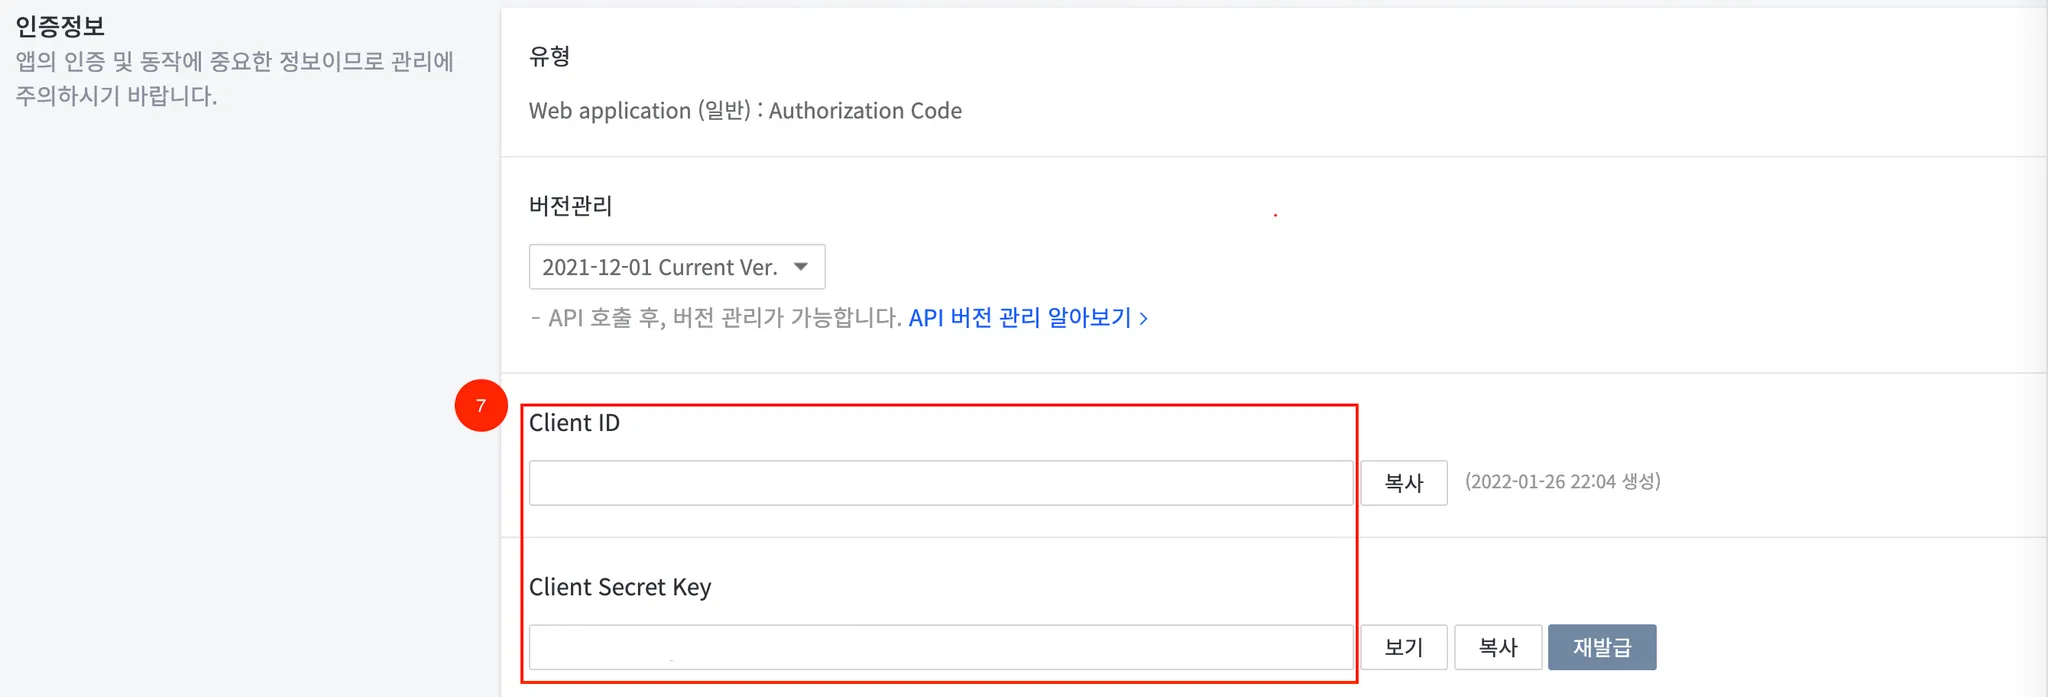
Task: Reveal the secret key using 보기
Action: click(x=1403, y=647)
